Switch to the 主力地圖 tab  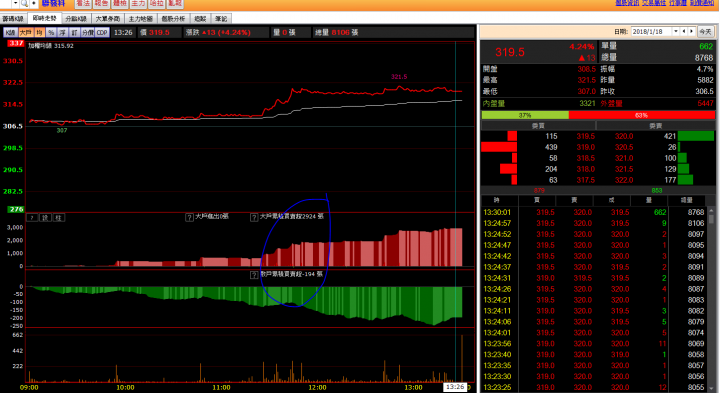(141, 19)
